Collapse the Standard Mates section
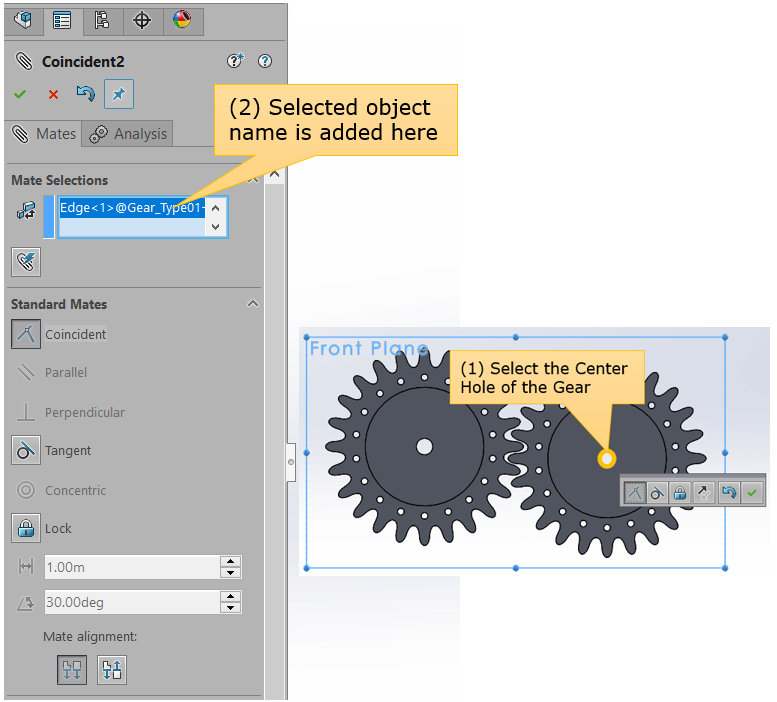The height and width of the screenshot is (702, 777). 253,304
